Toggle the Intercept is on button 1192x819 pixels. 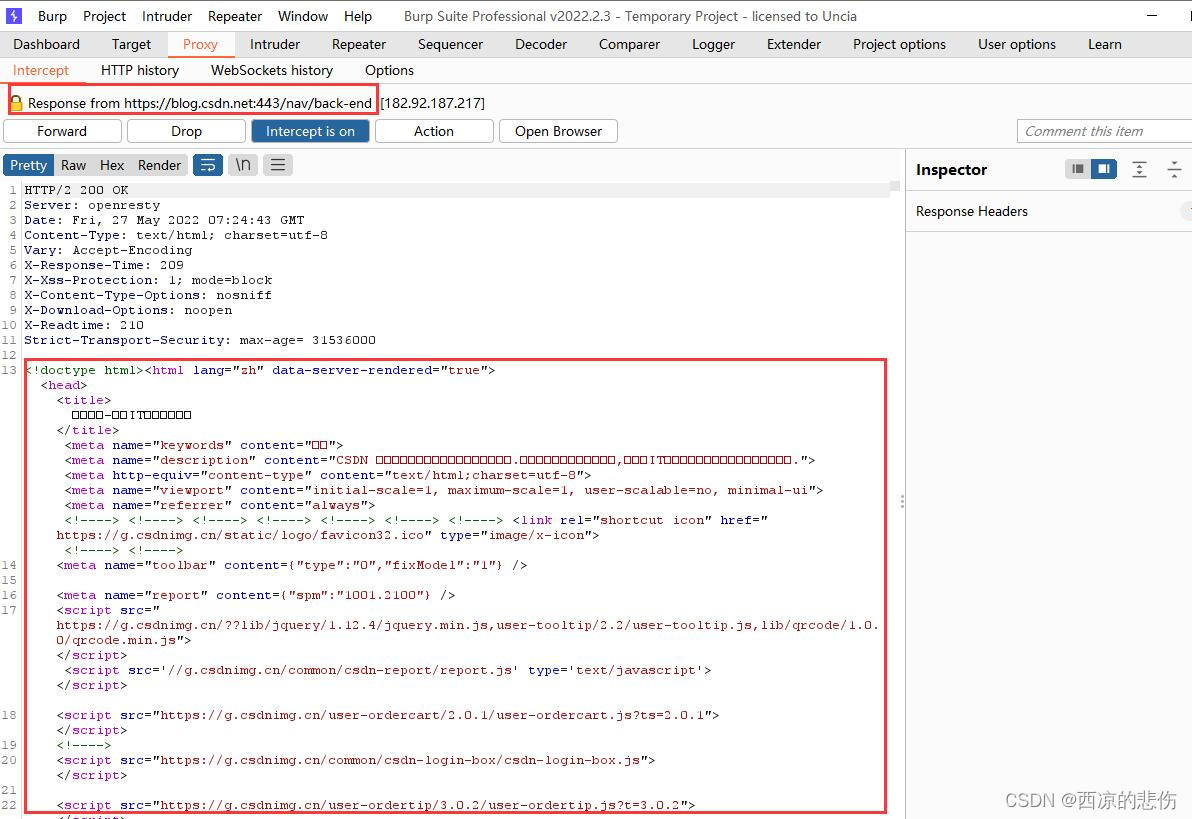pyautogui.click(x=310, y=131)
